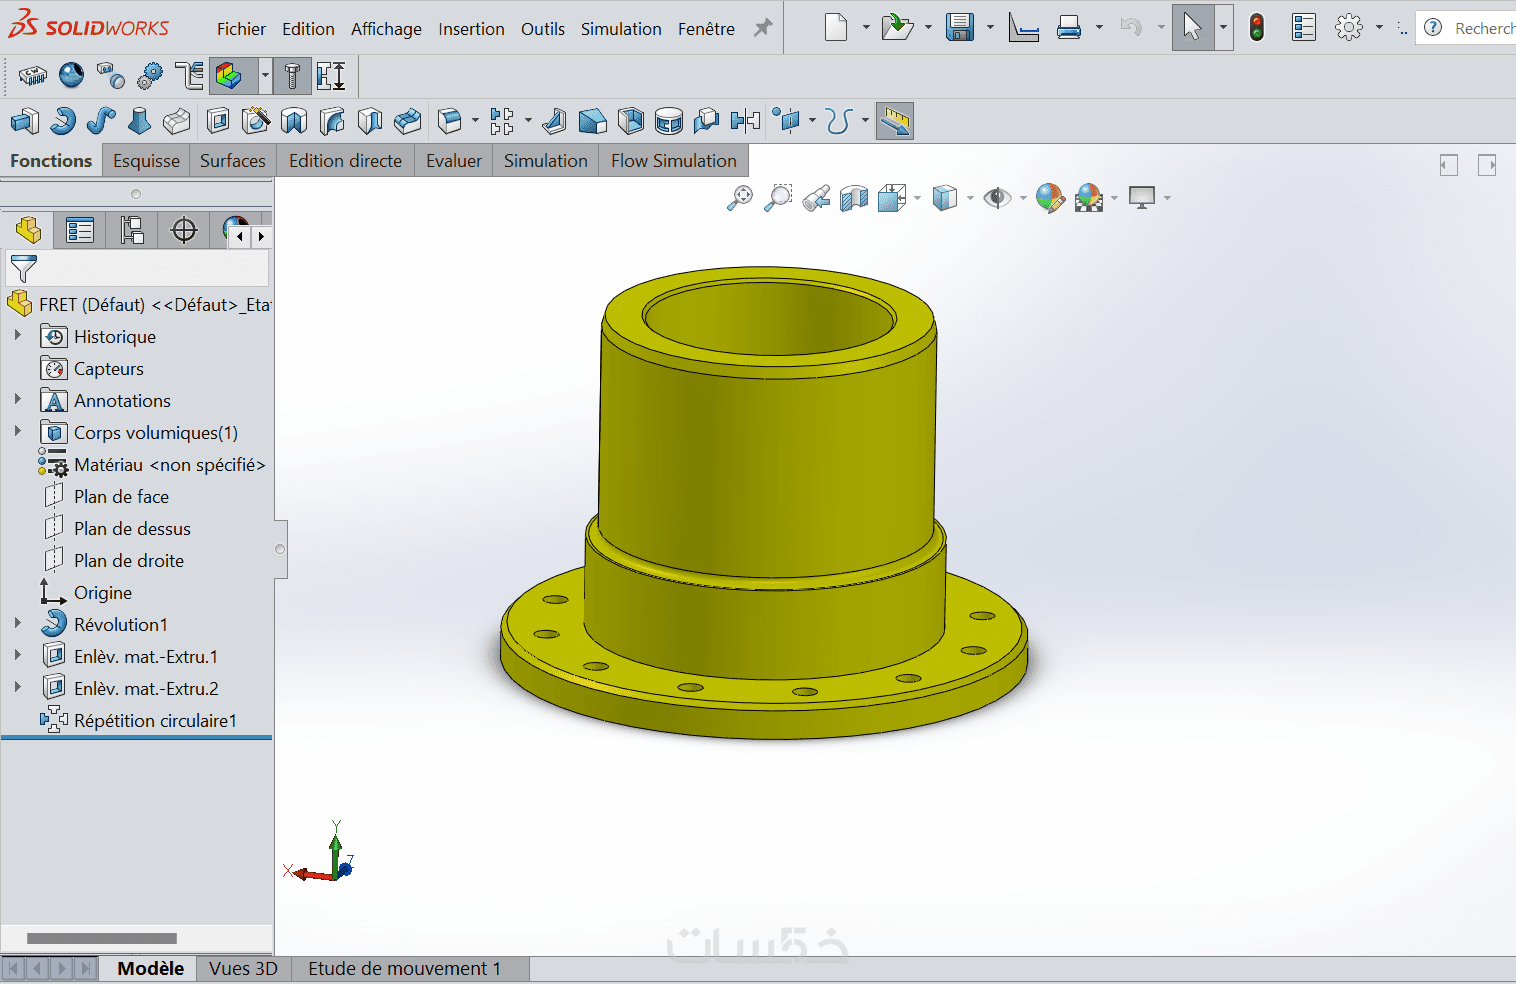Image resolution: width=1516 pixels, height=984 pixels.
Task: Open the Options gear icon
Action: [x=1349, y=27]
